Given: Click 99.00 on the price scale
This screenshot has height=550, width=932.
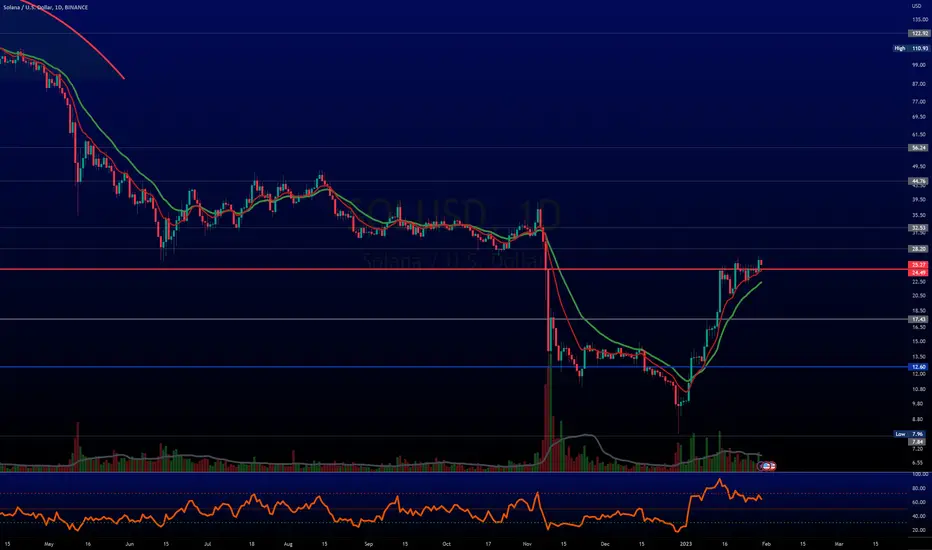Looking at the screenshot, I should (x=920, y=65).
